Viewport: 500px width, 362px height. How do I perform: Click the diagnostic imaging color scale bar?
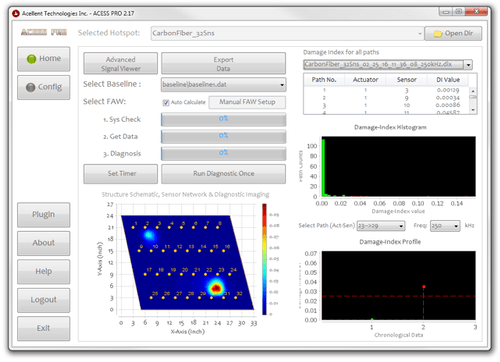click(x=264, y=259)
